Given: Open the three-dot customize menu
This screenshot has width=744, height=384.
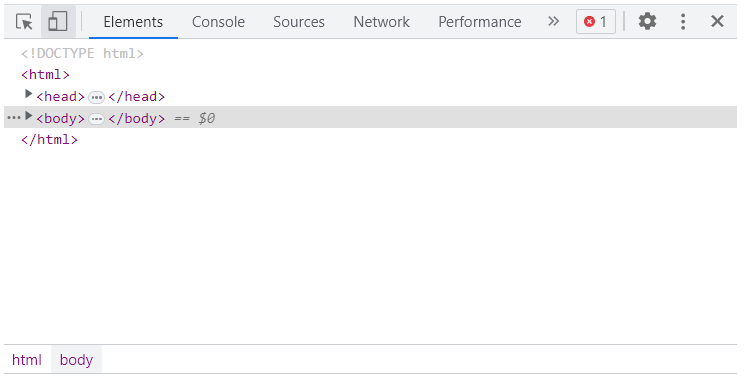Looking at the screenshot, I should click(683, 21).
